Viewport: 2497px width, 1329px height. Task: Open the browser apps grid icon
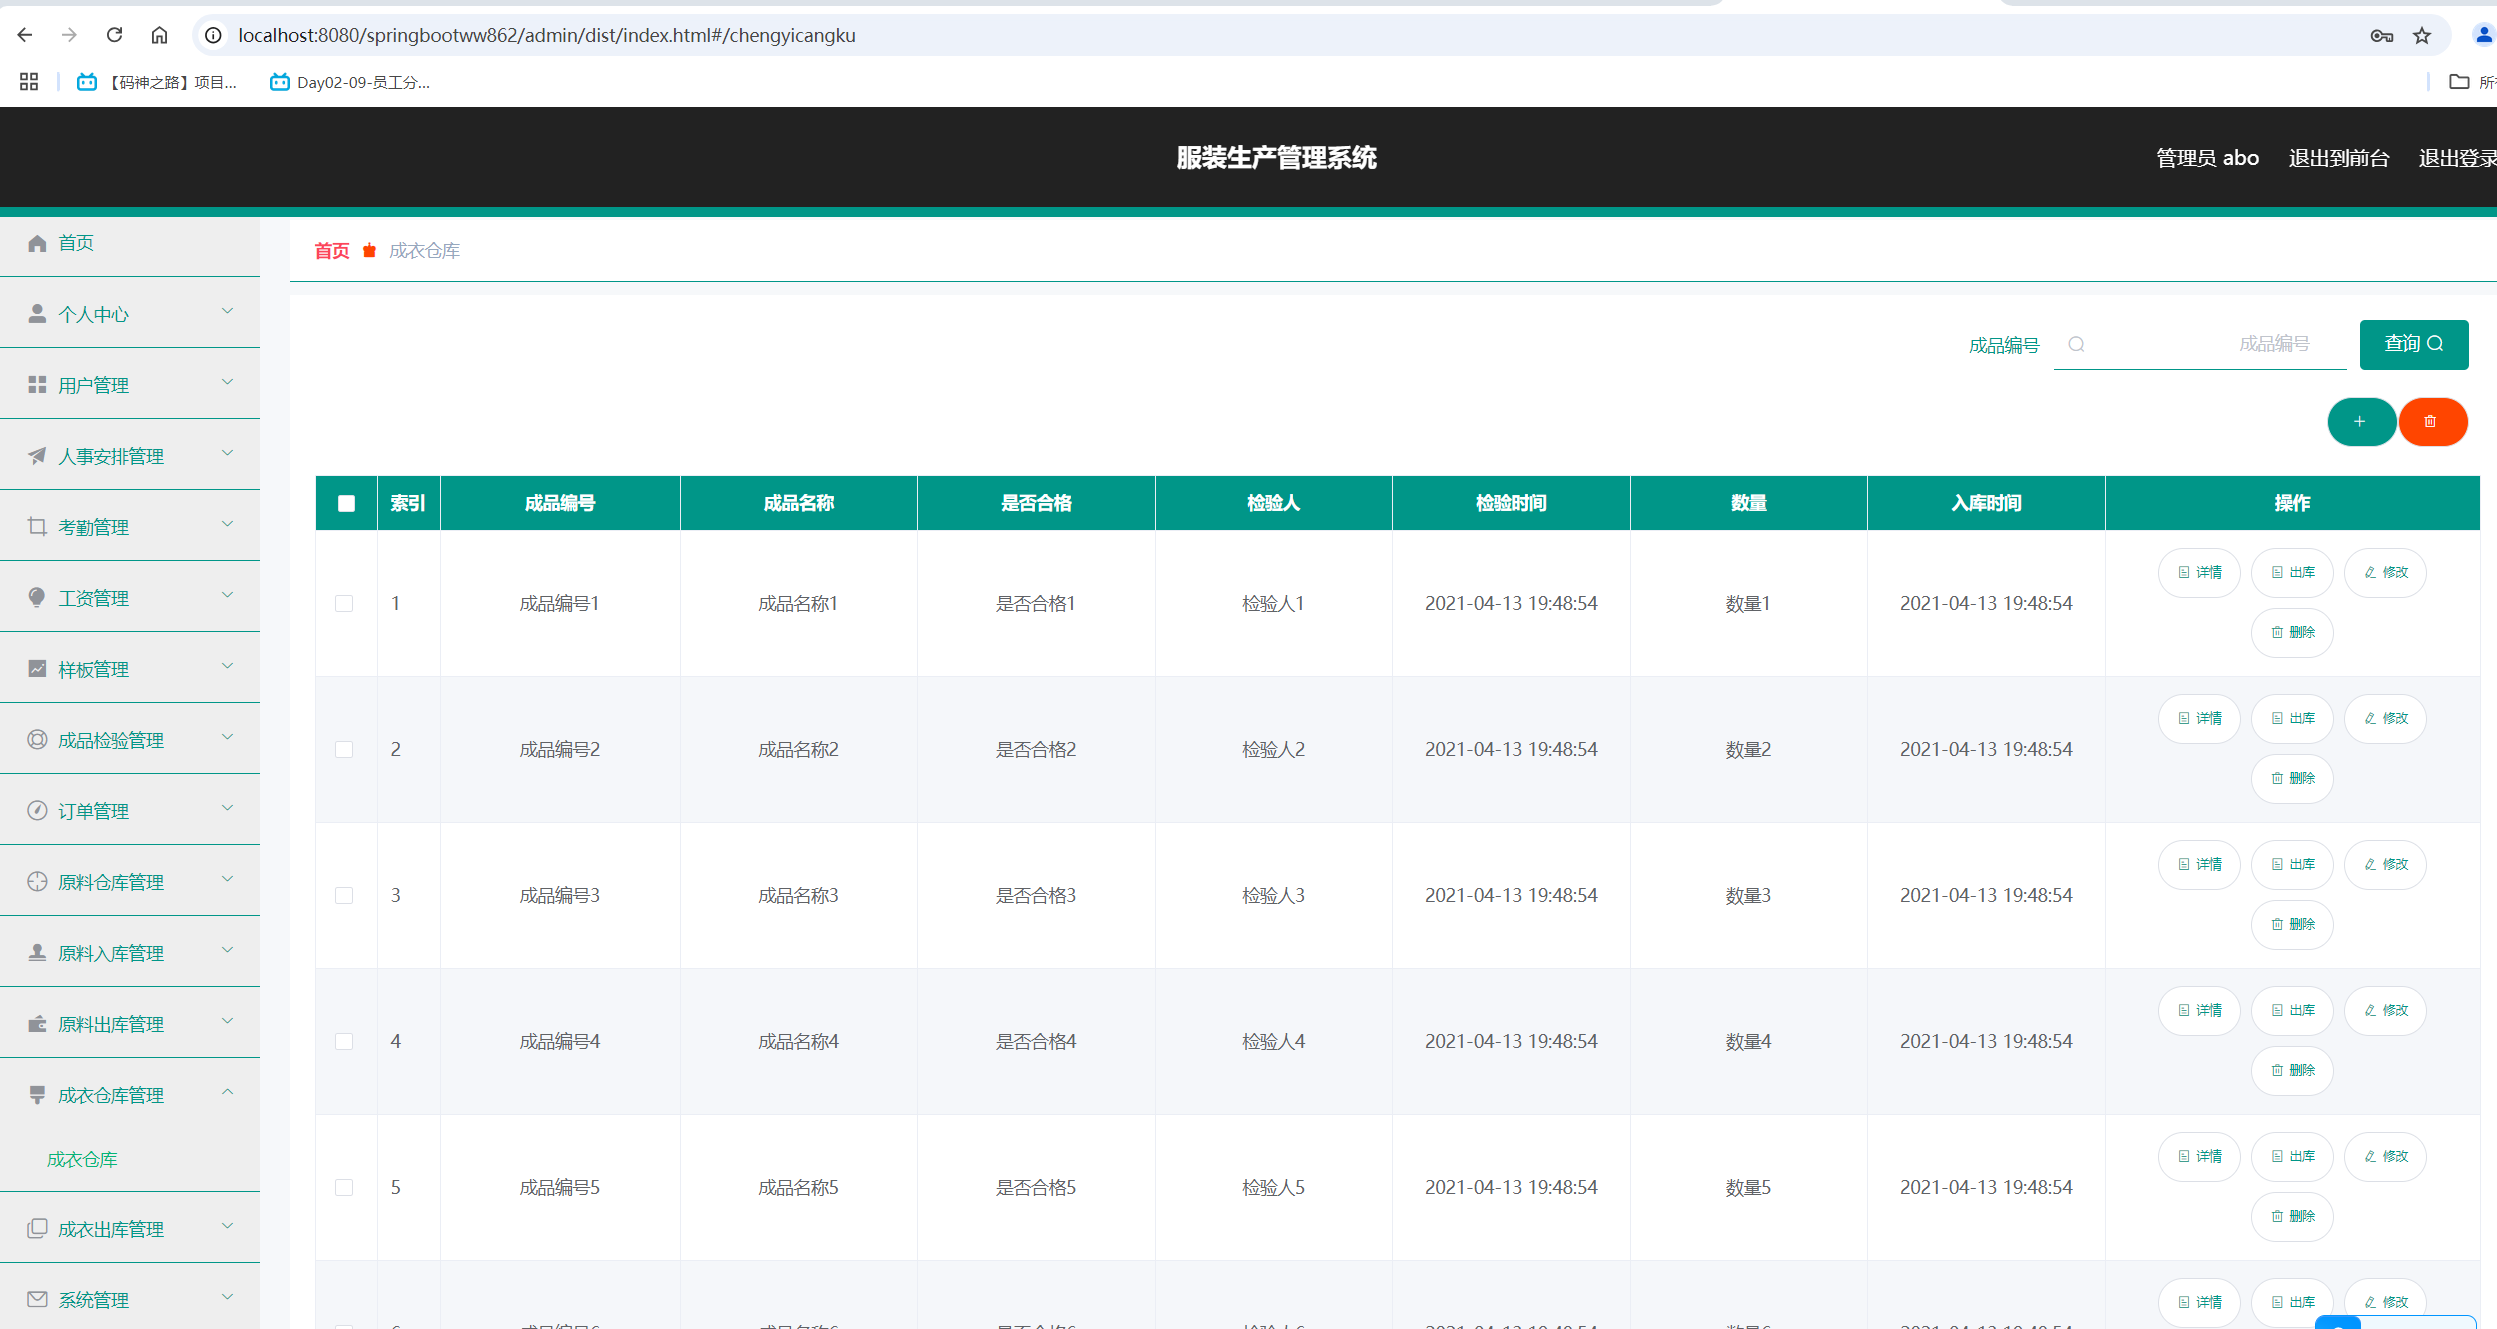[29, 82]
